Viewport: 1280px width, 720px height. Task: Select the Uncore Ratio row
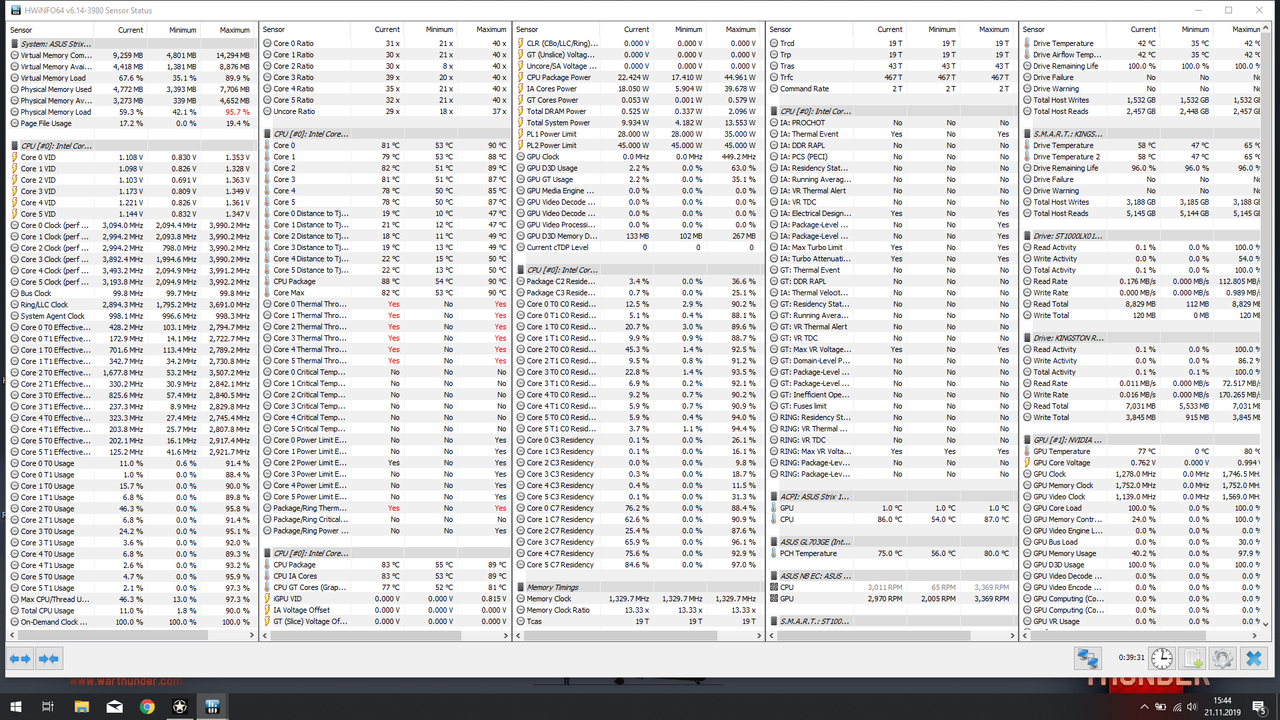[x=385, y=112]
